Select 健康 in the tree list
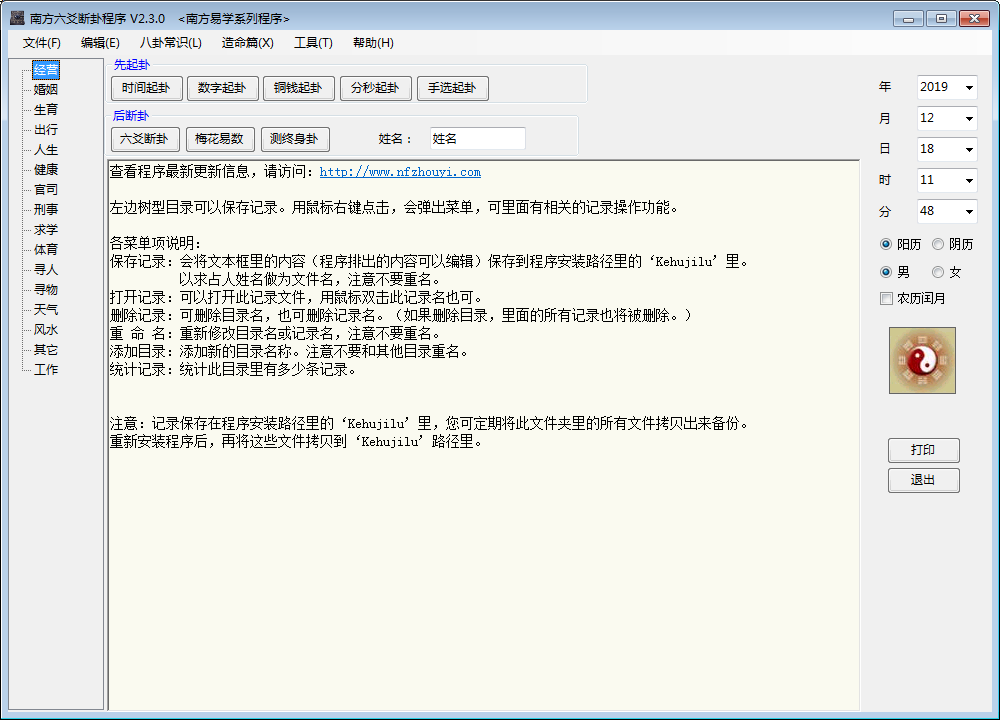This screenshot has height=720, width=1000. tap(46, 170)
